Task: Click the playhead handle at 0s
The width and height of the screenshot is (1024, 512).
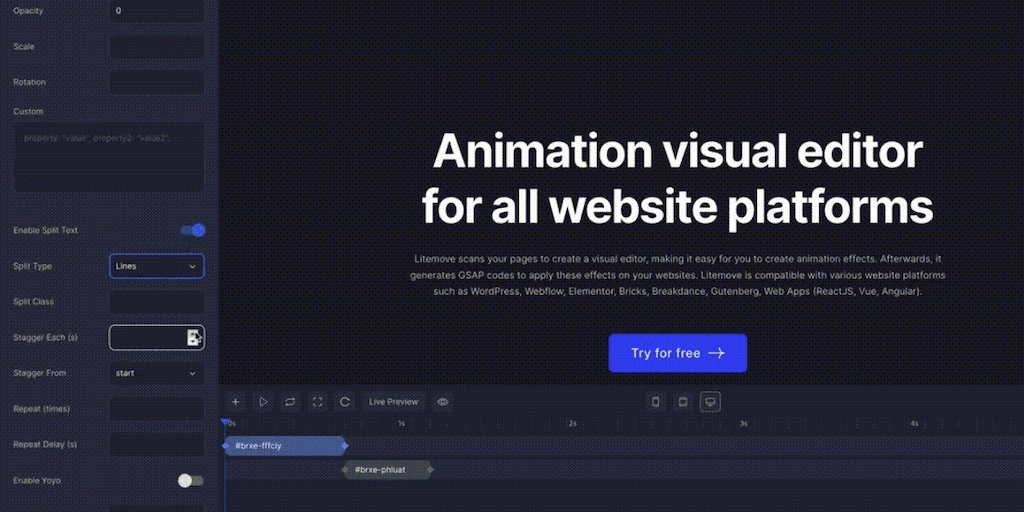Action: [225, 423]
